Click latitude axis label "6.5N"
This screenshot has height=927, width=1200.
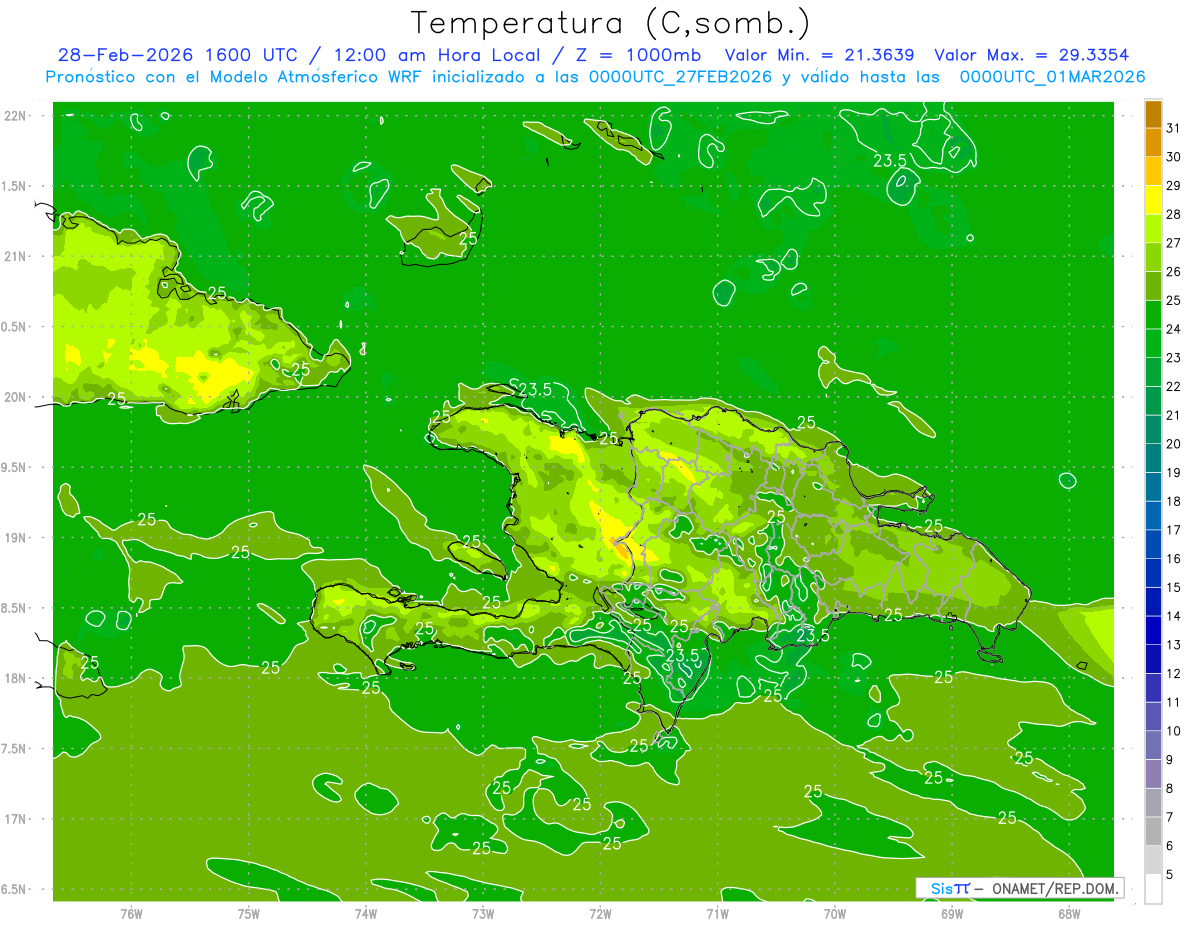pos(15,889)
